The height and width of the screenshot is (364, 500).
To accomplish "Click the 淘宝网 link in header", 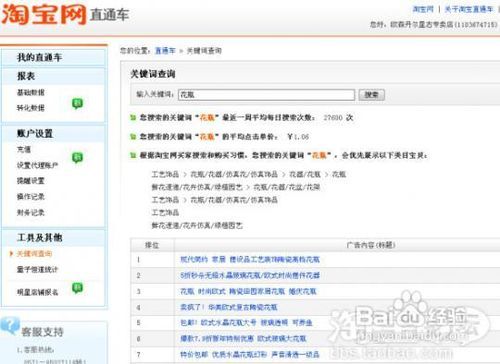I will (x=423, y=9).
